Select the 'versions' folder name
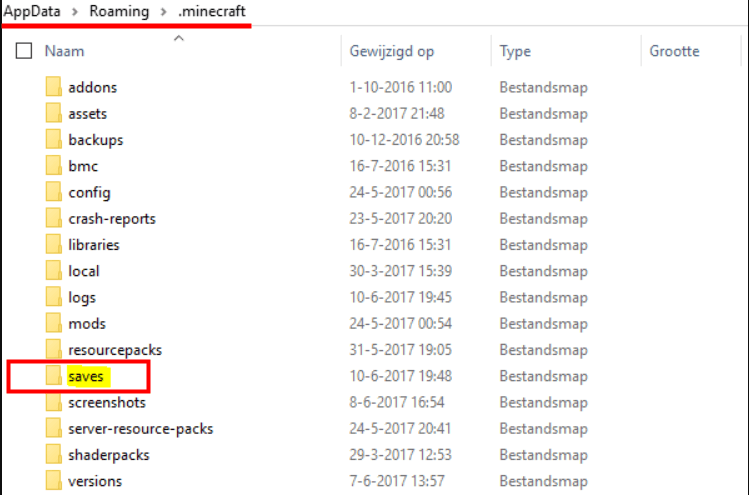Image resolution: width=749 pixels, height=495 pixels. click(95, 482)
